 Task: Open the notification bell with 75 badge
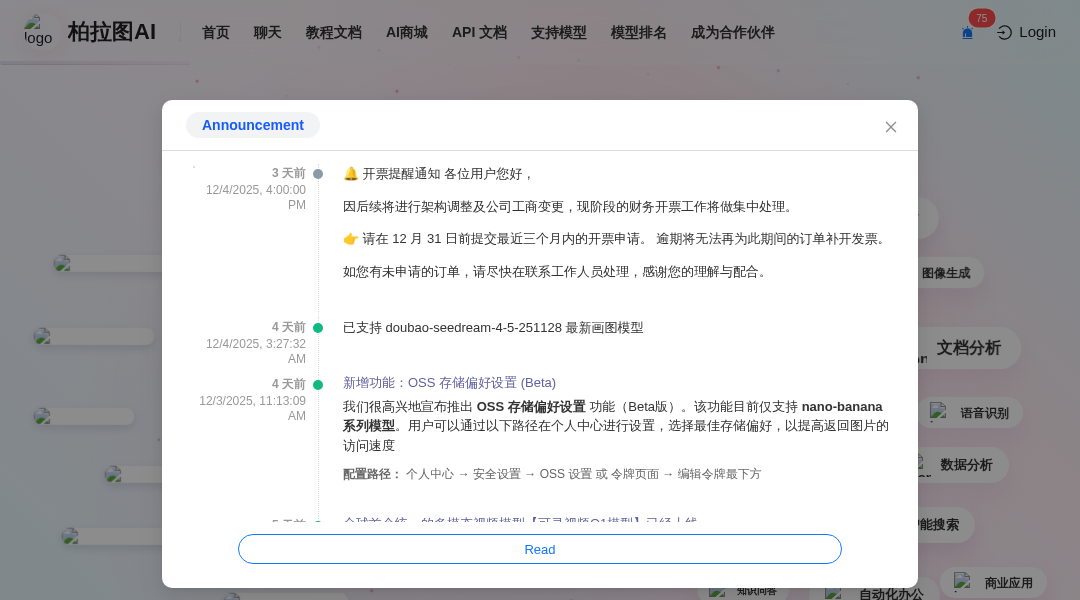tap(967, 32)
